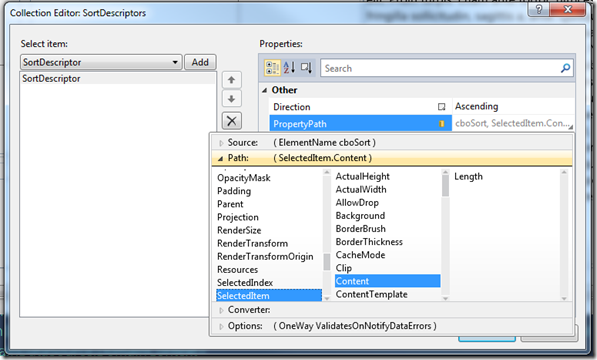The image size is (597, 360).
Task: Click the sort by property source icon
Action: coord(306,68)
